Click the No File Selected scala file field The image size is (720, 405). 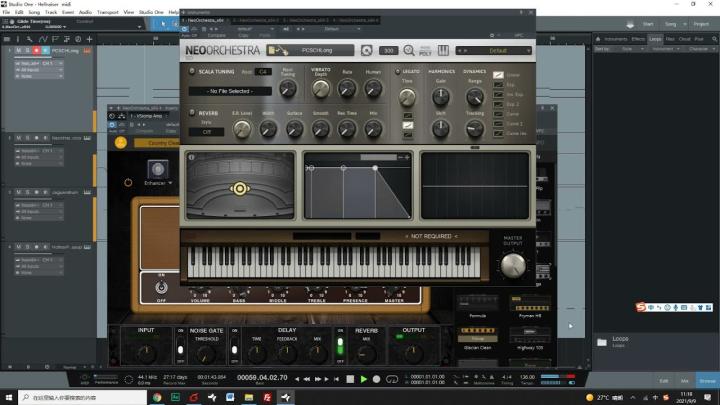point(230,91)
